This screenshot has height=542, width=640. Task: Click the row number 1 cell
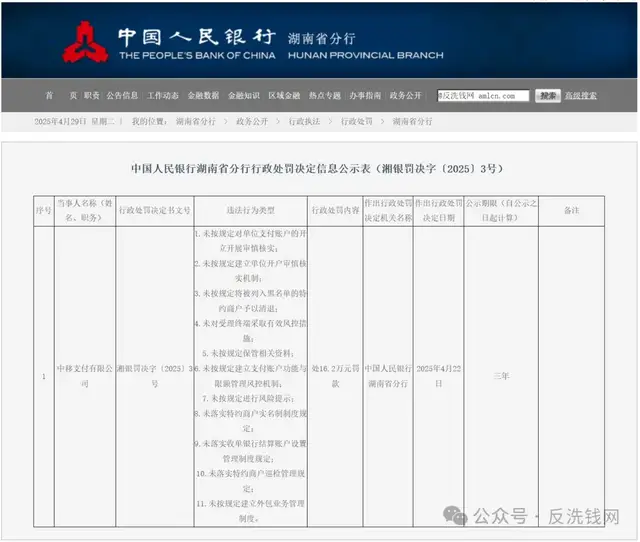tap(44, 376)
